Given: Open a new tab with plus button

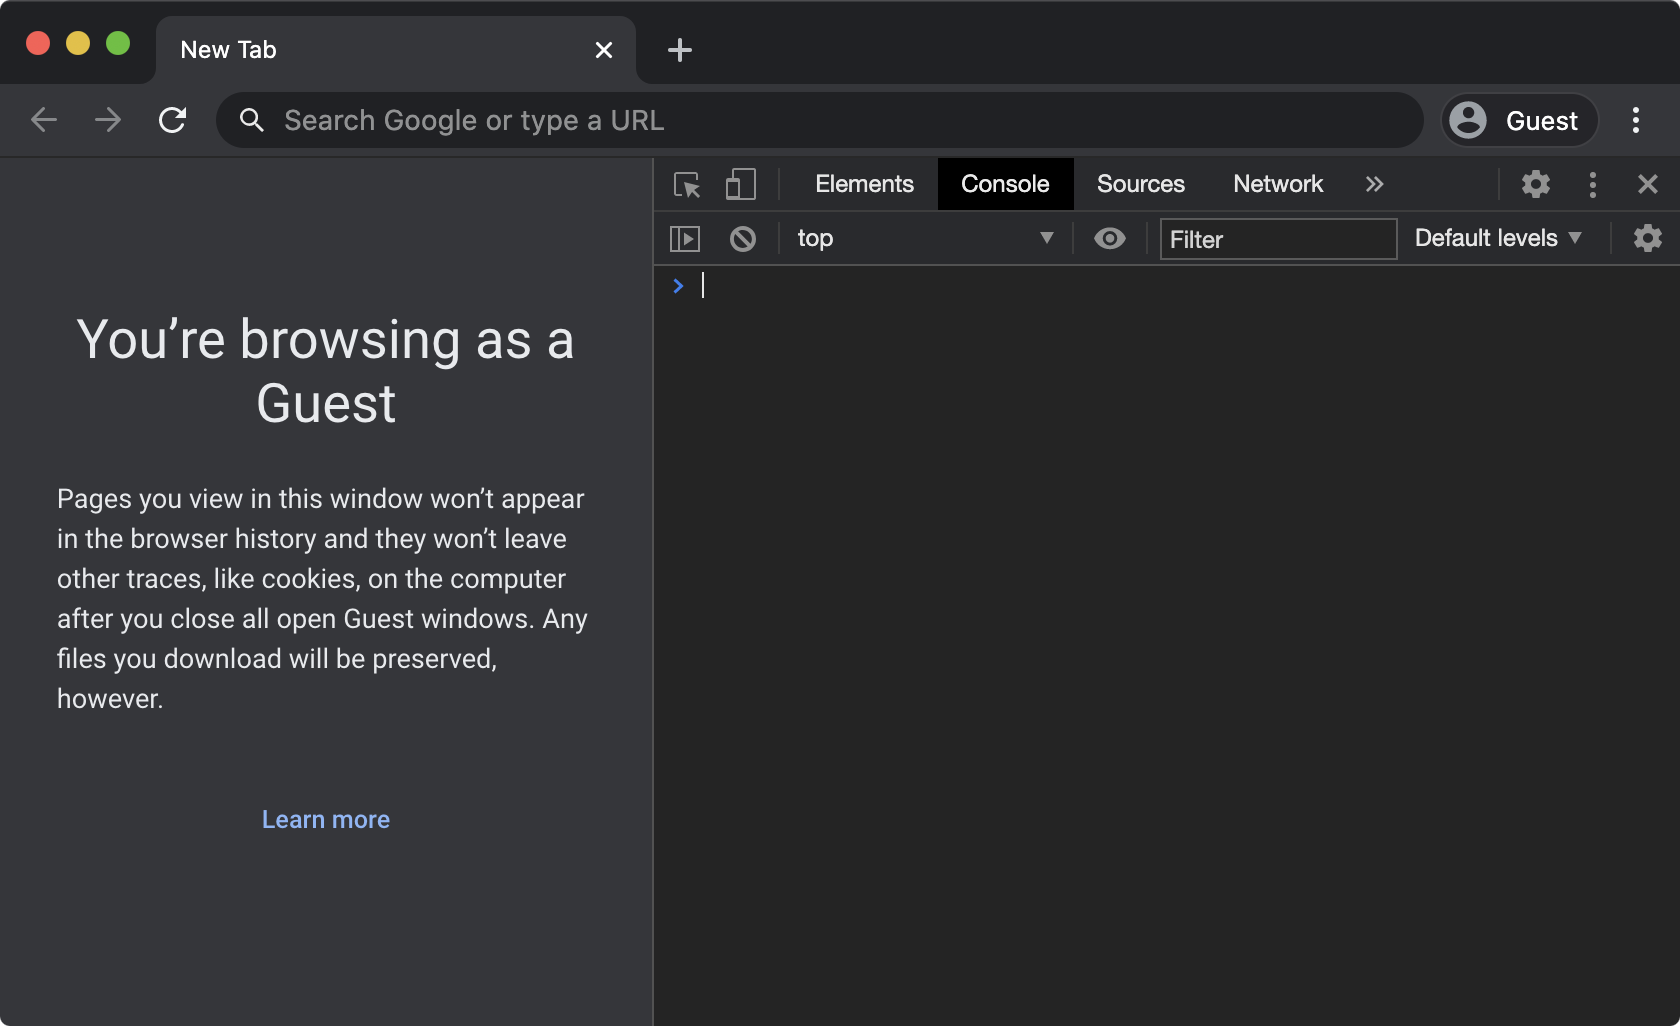Looking at the screenshot, I should tap(679, 50).
